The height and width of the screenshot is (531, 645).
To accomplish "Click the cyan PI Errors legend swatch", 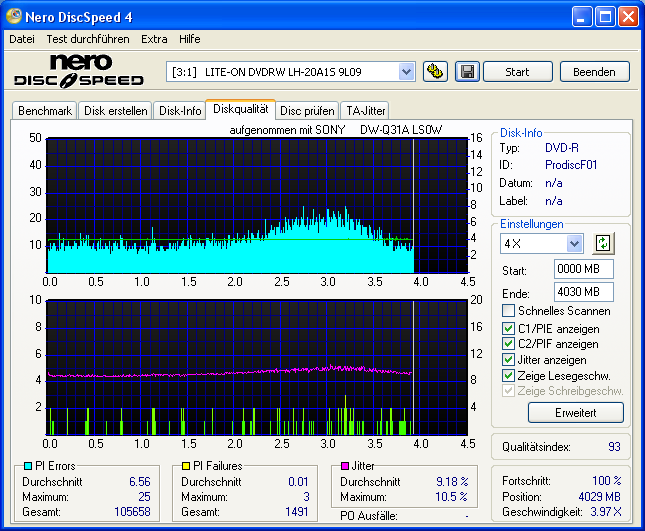I will (x=28, y=466).
